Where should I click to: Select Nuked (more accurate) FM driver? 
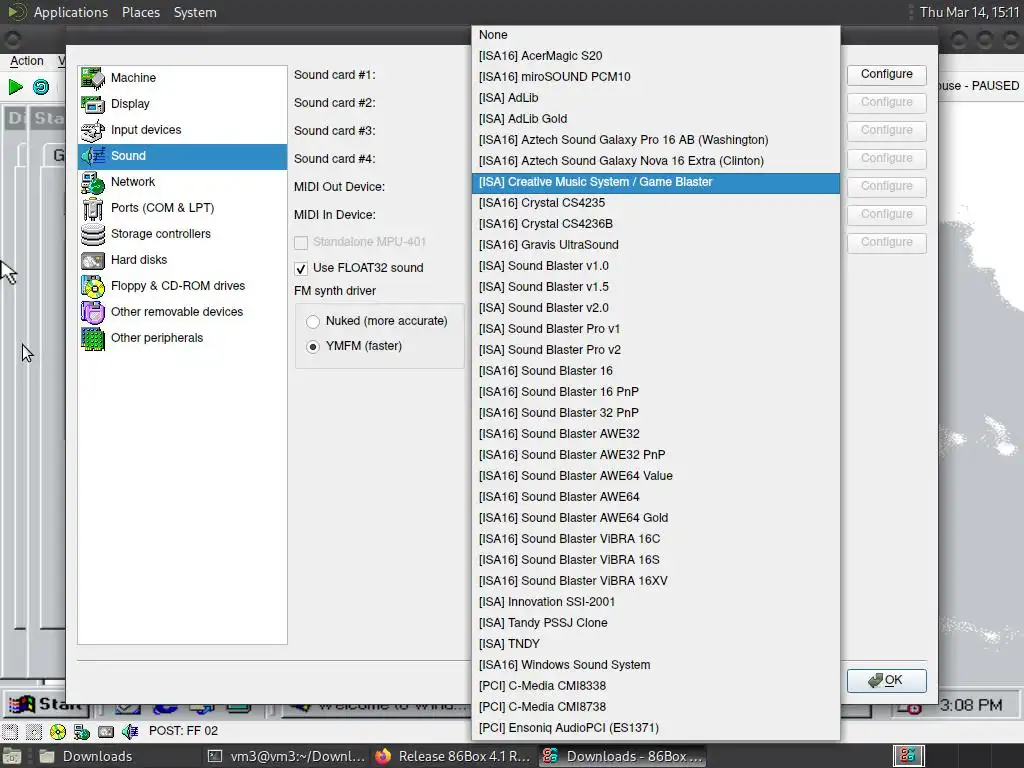[313, 321]
